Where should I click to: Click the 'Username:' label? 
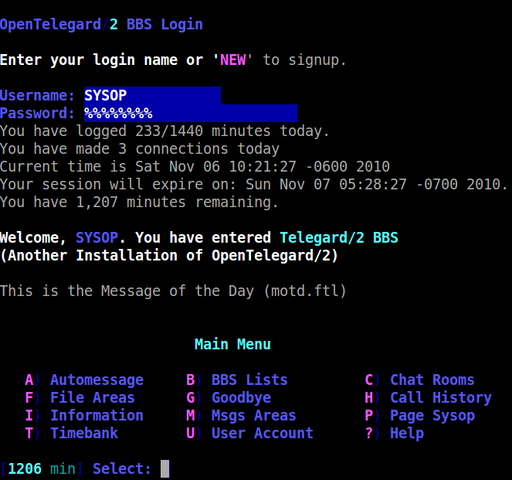click(x=37, y=96)
